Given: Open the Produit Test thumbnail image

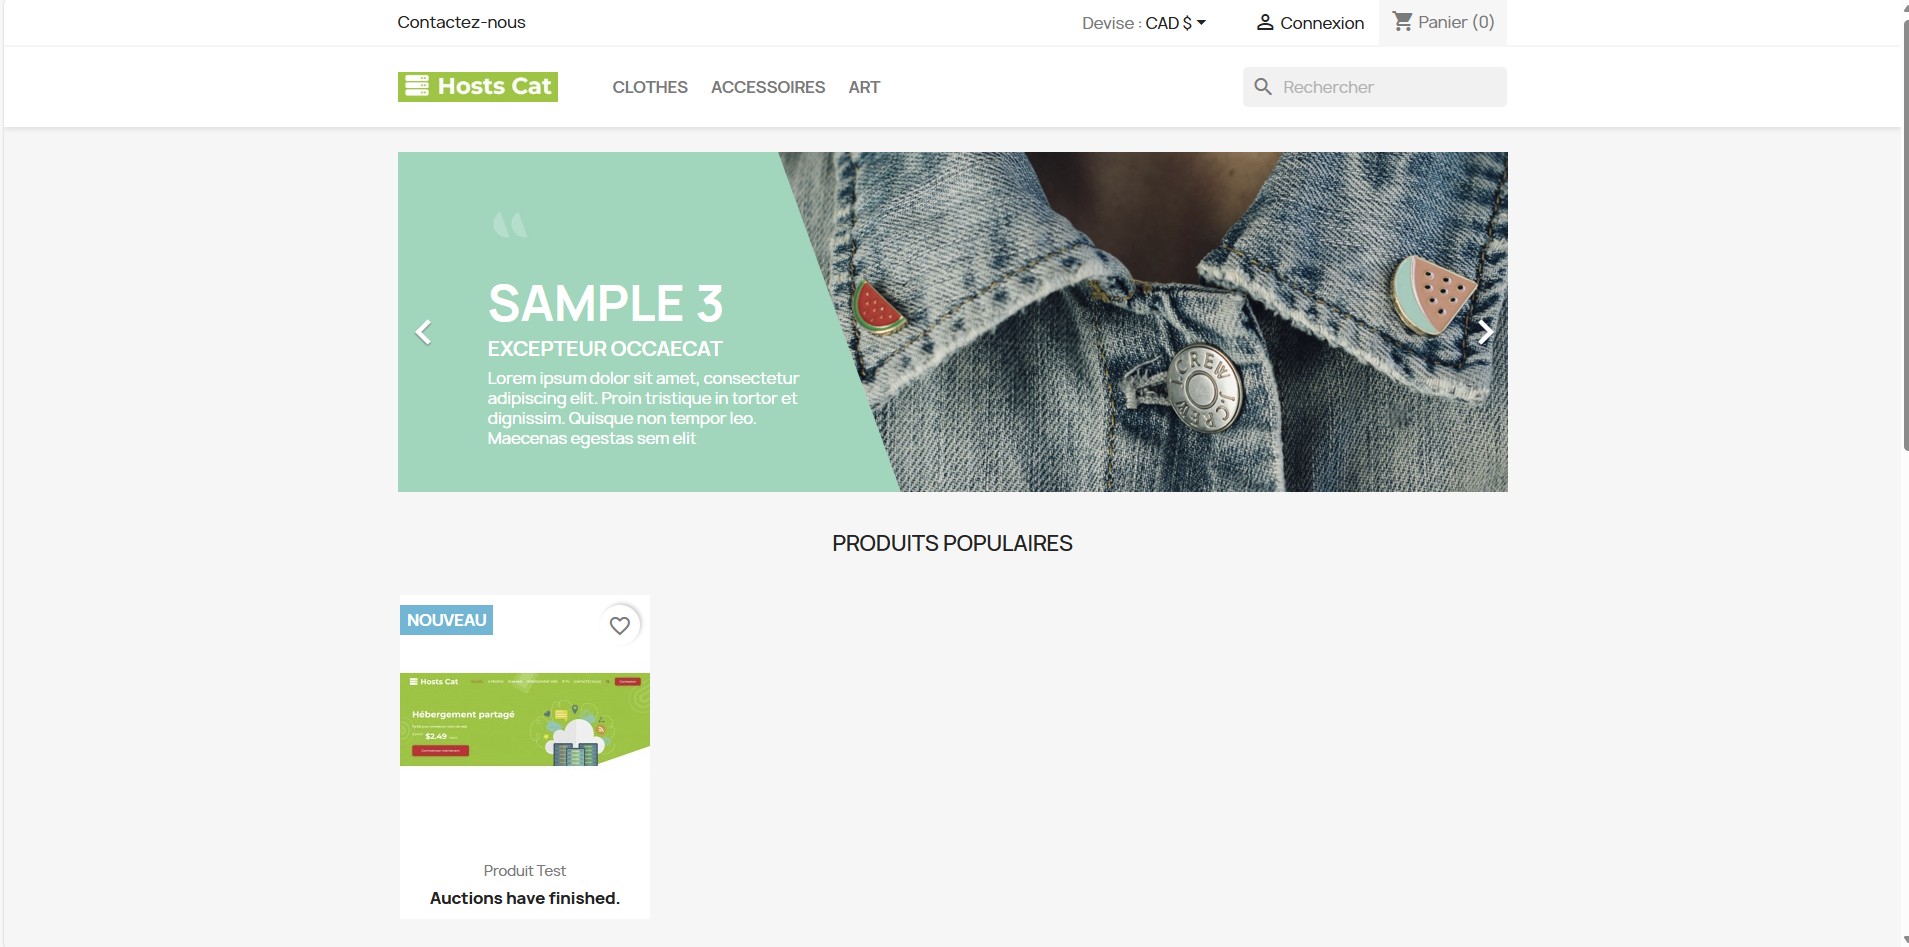Looking at the screenshot, I should (525, 720).
